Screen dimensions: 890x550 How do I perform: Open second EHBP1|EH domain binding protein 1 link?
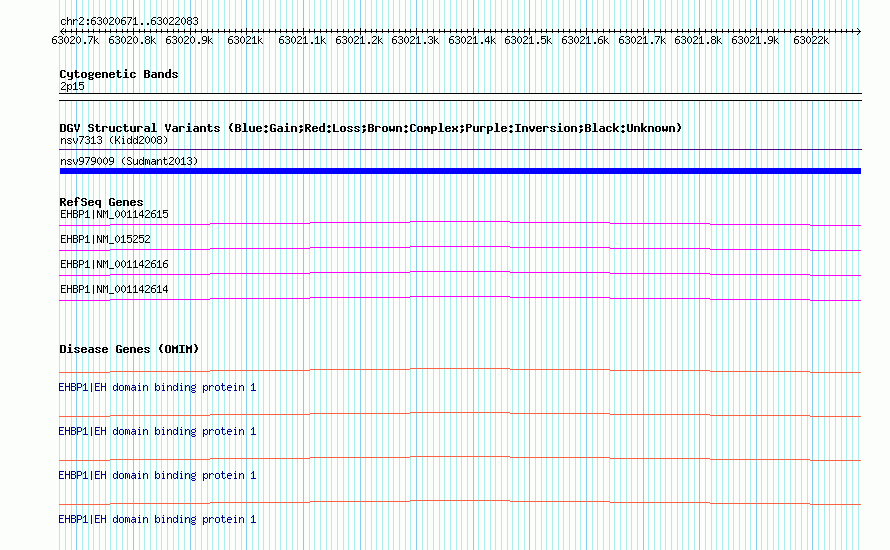[x=157, y=431]
